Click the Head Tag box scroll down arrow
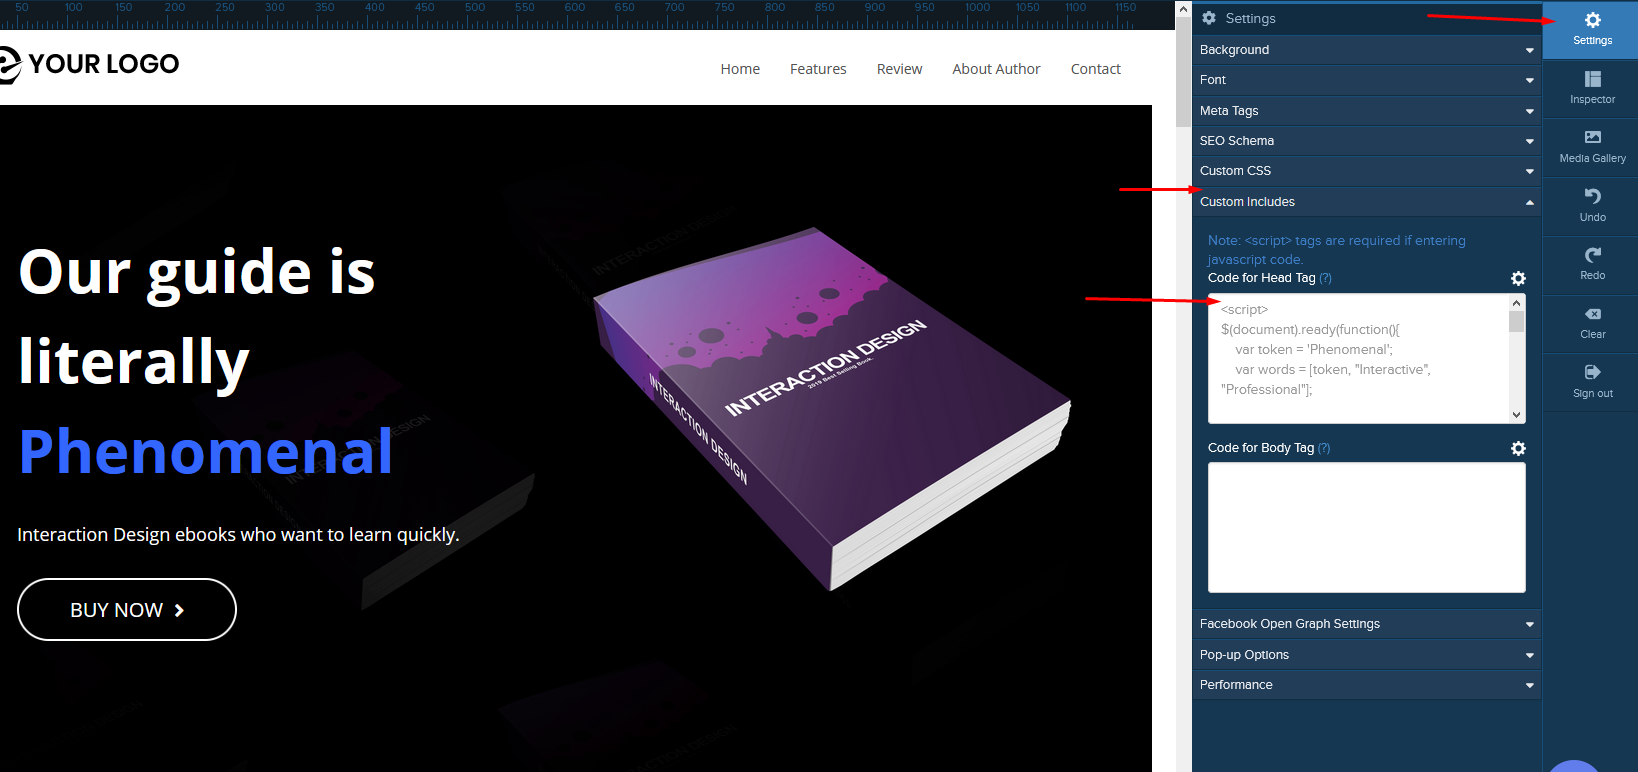Screen dimensions: 1638x772 [x=1517, y=415]
